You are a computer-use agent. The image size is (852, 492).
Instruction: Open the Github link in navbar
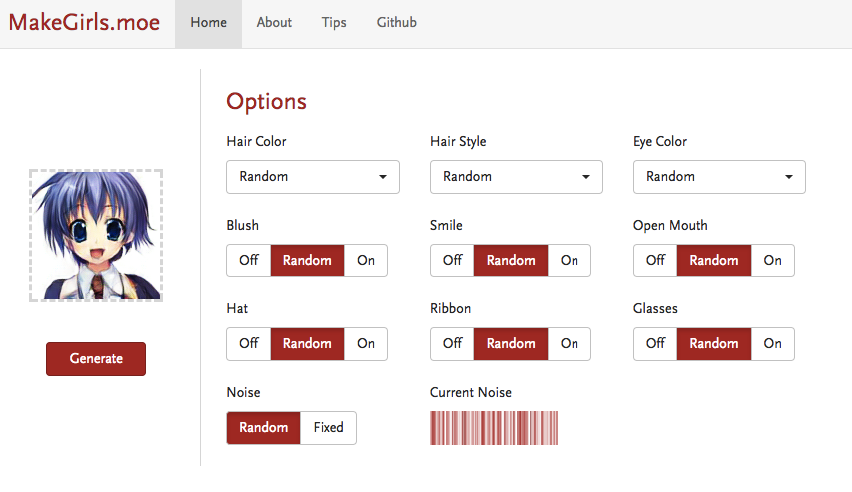397,22
